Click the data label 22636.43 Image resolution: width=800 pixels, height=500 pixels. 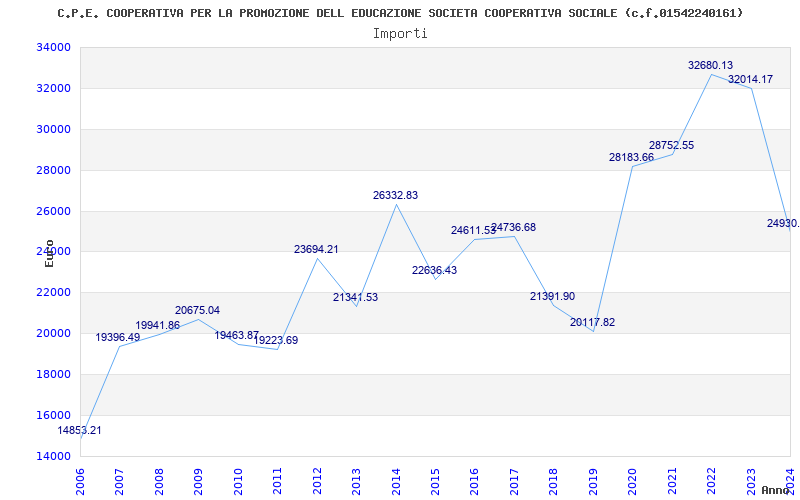[x=435, y=270]
